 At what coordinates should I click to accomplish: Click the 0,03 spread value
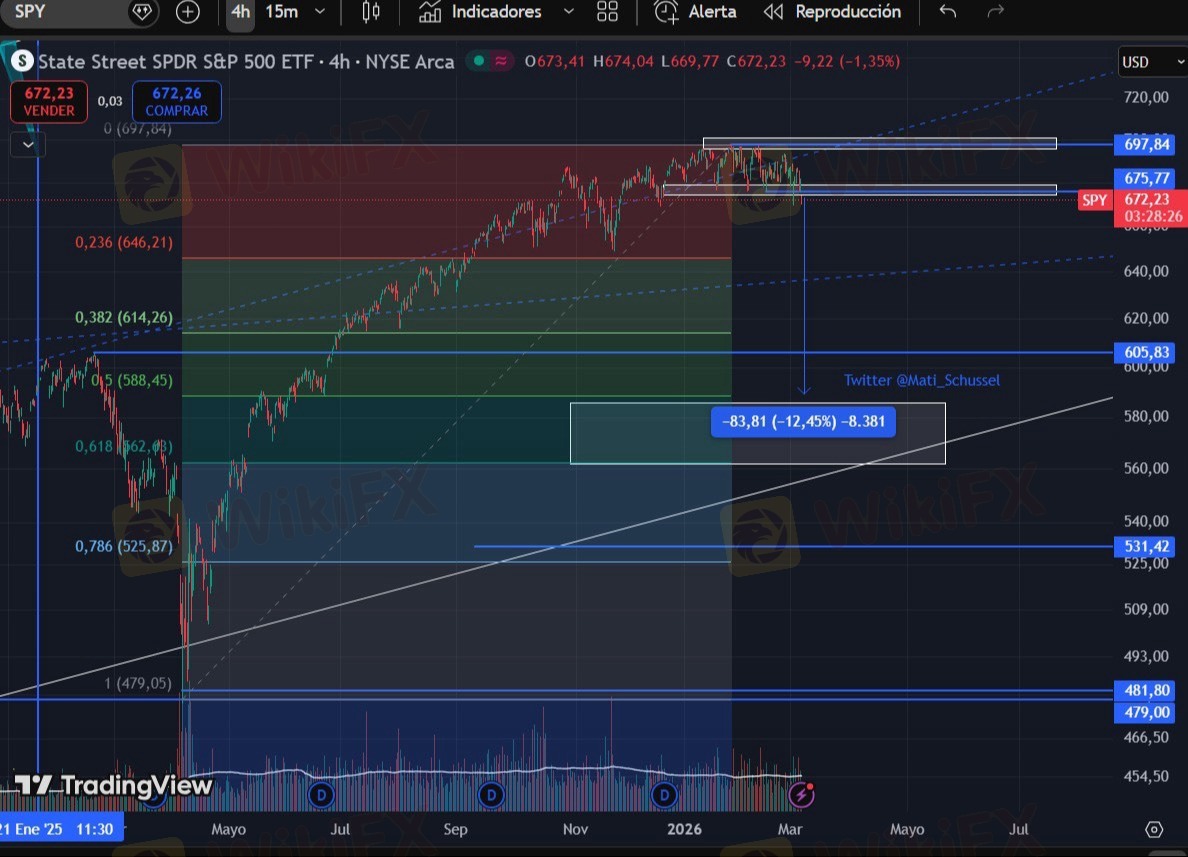(x=110, y=101)
